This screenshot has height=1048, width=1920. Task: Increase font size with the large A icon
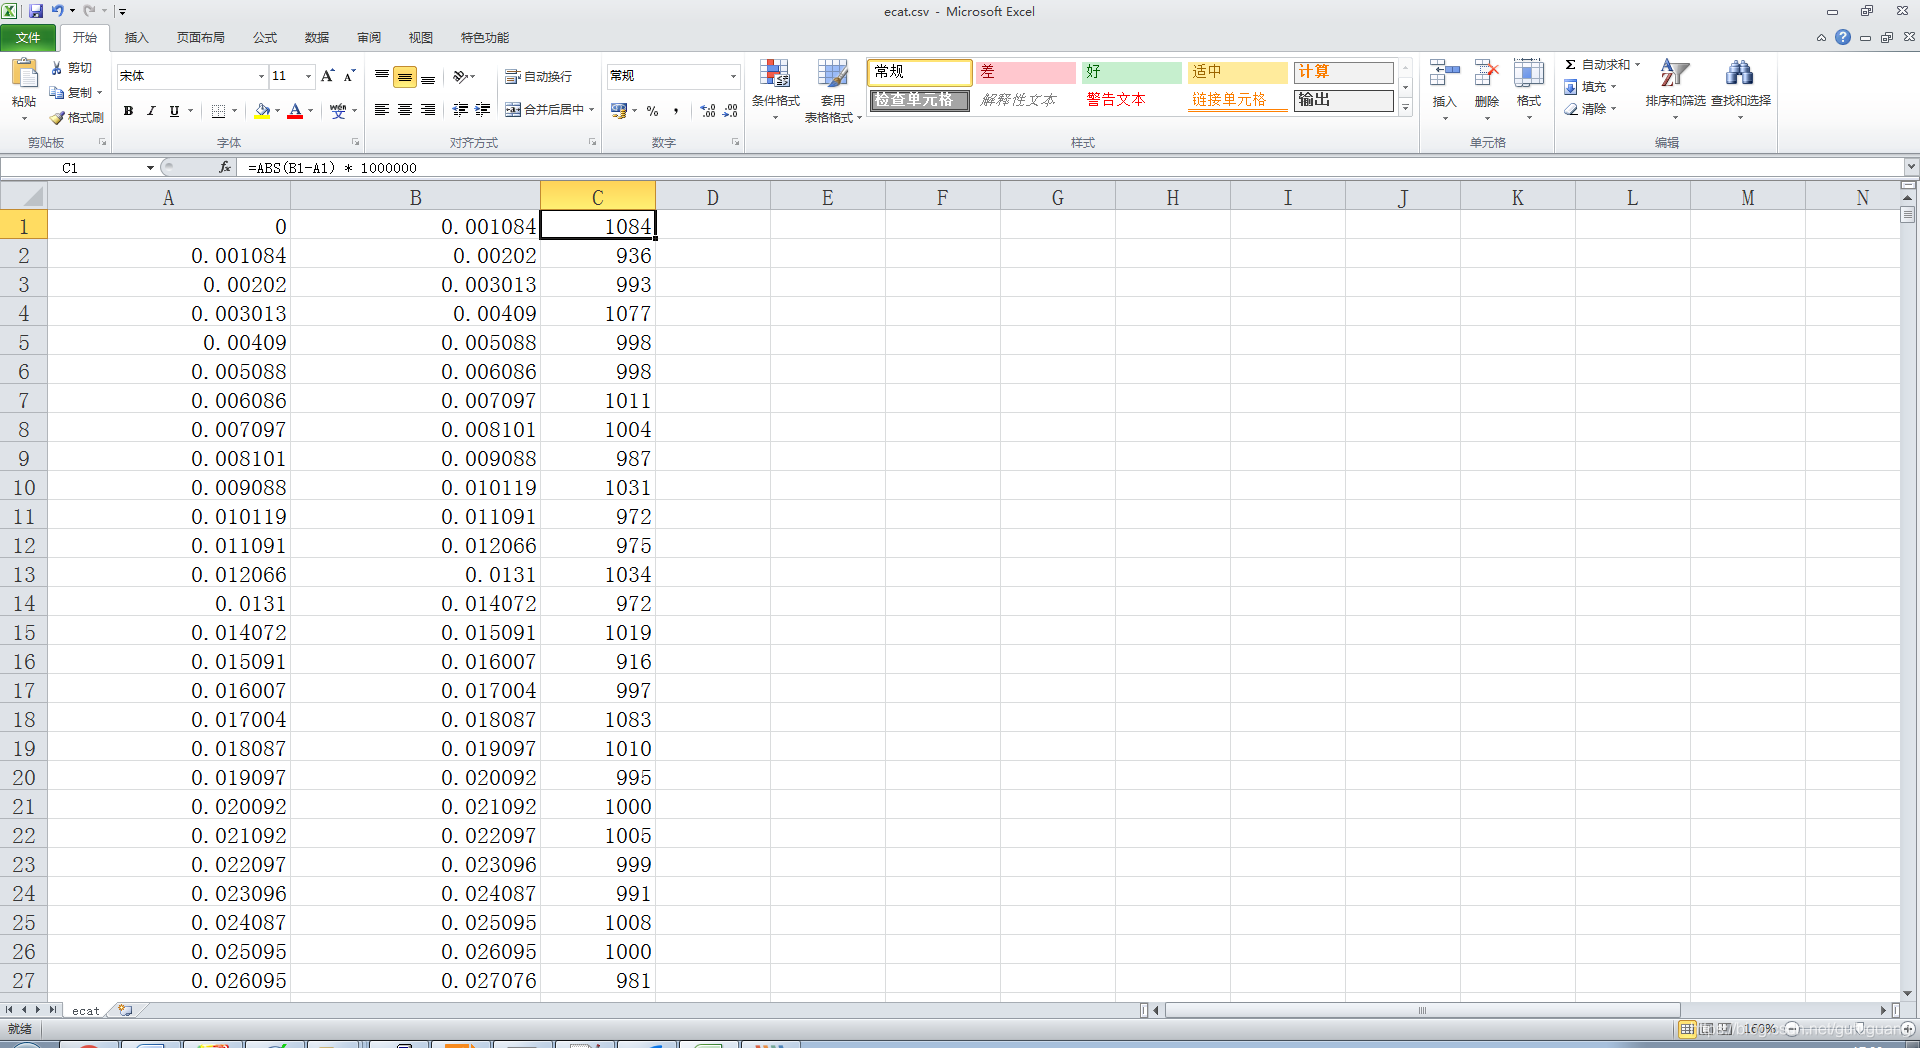[x=327, y=76]
